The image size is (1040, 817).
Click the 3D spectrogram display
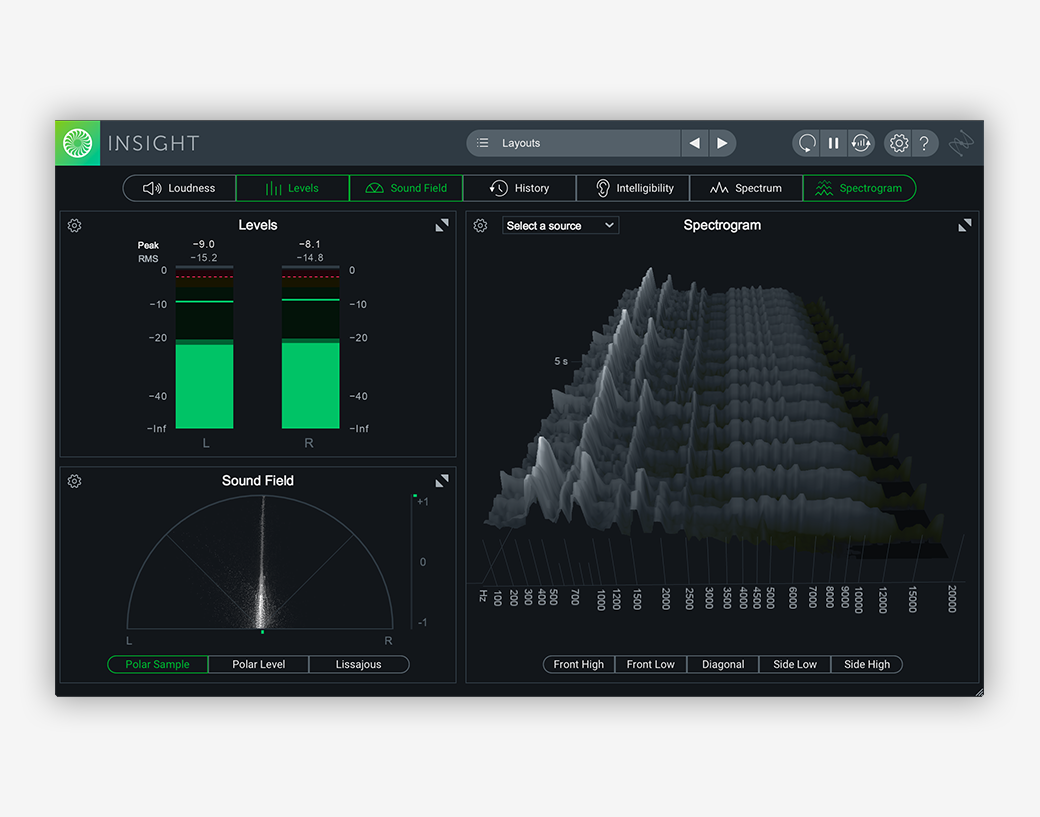coord(716,411)
